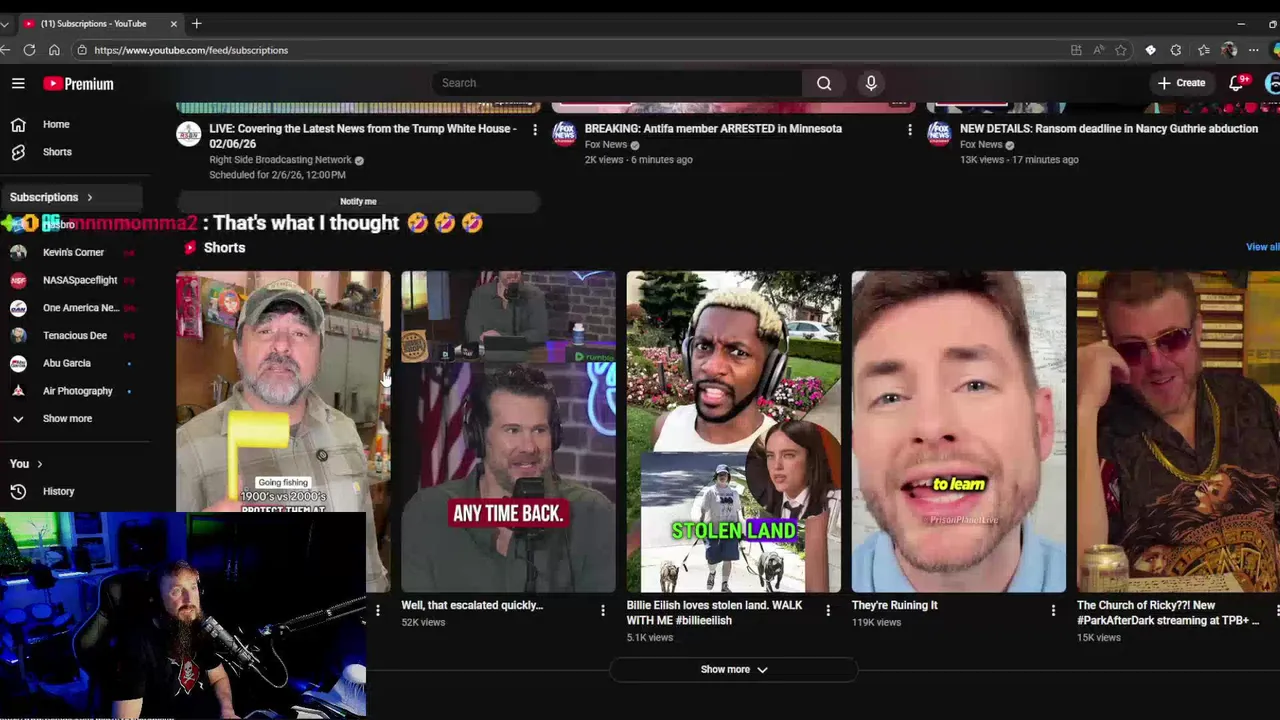Click They're Ruining It title text
1280x720 pixels.
point(895,605)
